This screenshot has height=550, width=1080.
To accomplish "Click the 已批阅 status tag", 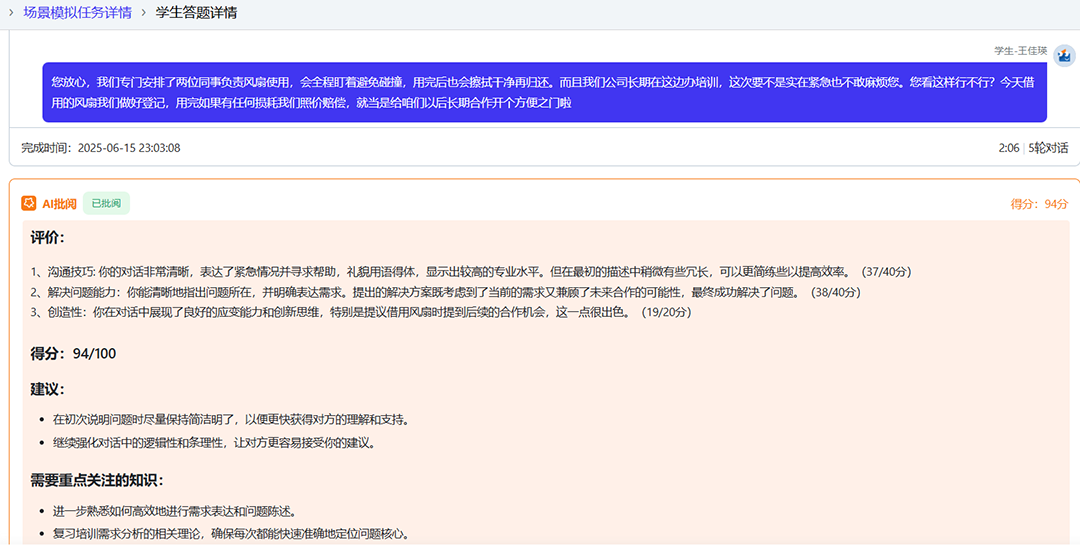I will pos(106,203).
